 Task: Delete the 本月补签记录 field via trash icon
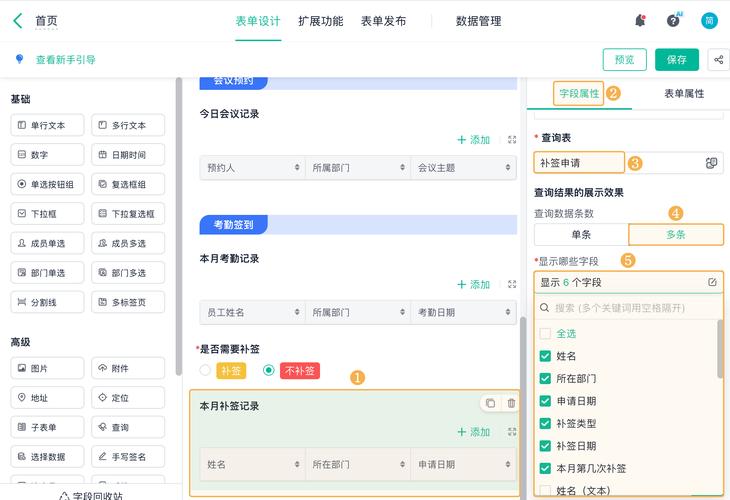tap(511, 403)
